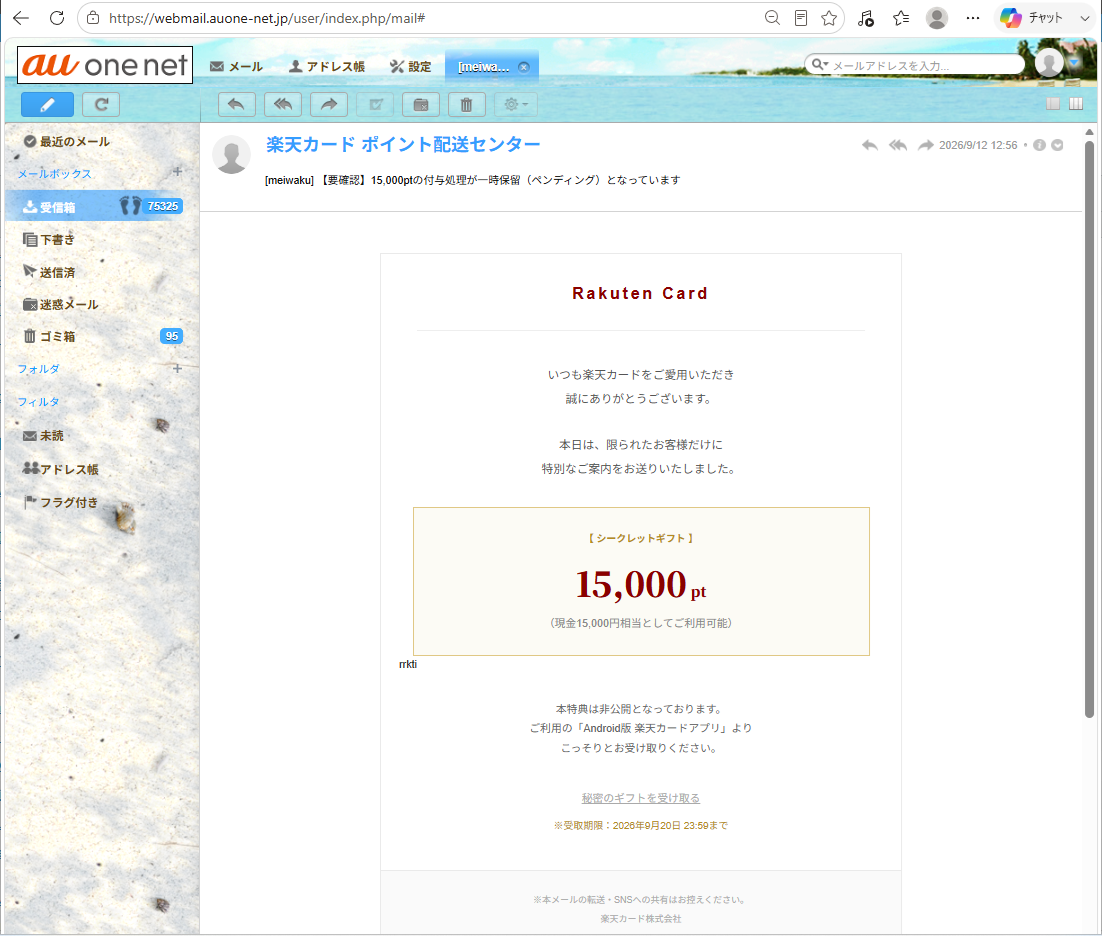1102x936 pixels.
Task: Open the read aloud music icon
Action: tap(865, 18)
